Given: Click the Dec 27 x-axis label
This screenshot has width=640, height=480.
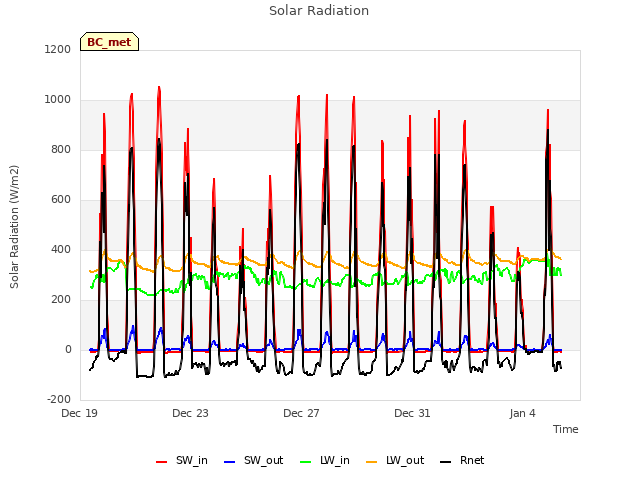Looking at the screenshot, I should tap(301, 413).
